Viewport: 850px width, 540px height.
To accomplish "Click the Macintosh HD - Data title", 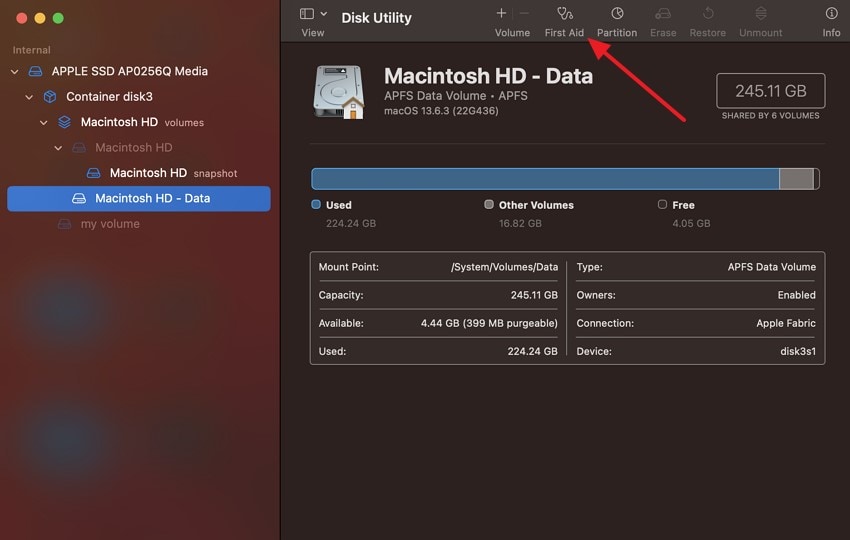I will pos(488,76).
